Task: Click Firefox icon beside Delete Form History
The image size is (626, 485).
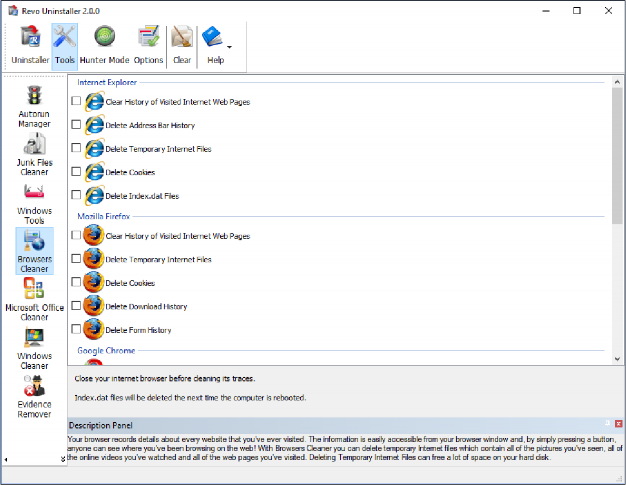Action: [x=94, y=329]
